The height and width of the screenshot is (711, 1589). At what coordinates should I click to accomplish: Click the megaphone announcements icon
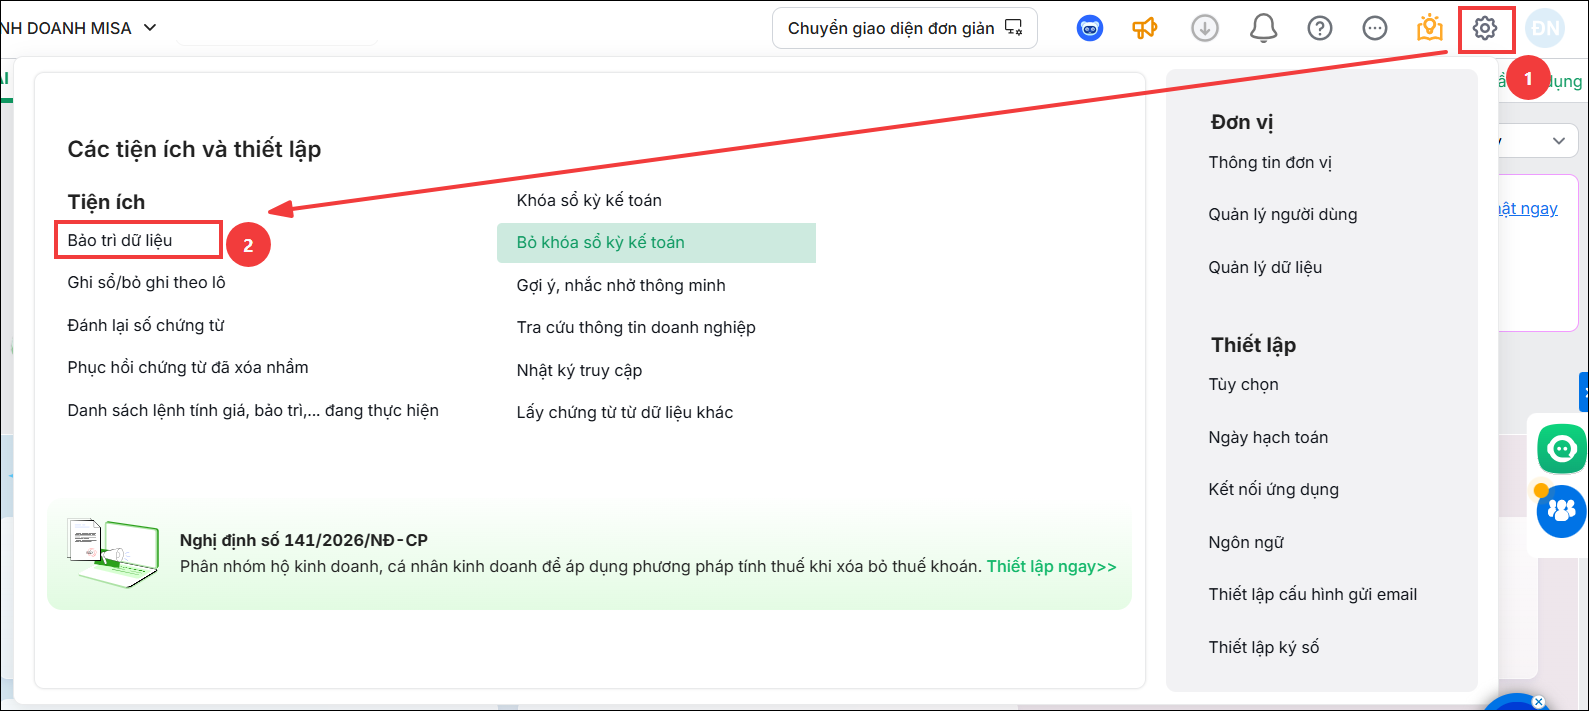(x=1145, y=29)
